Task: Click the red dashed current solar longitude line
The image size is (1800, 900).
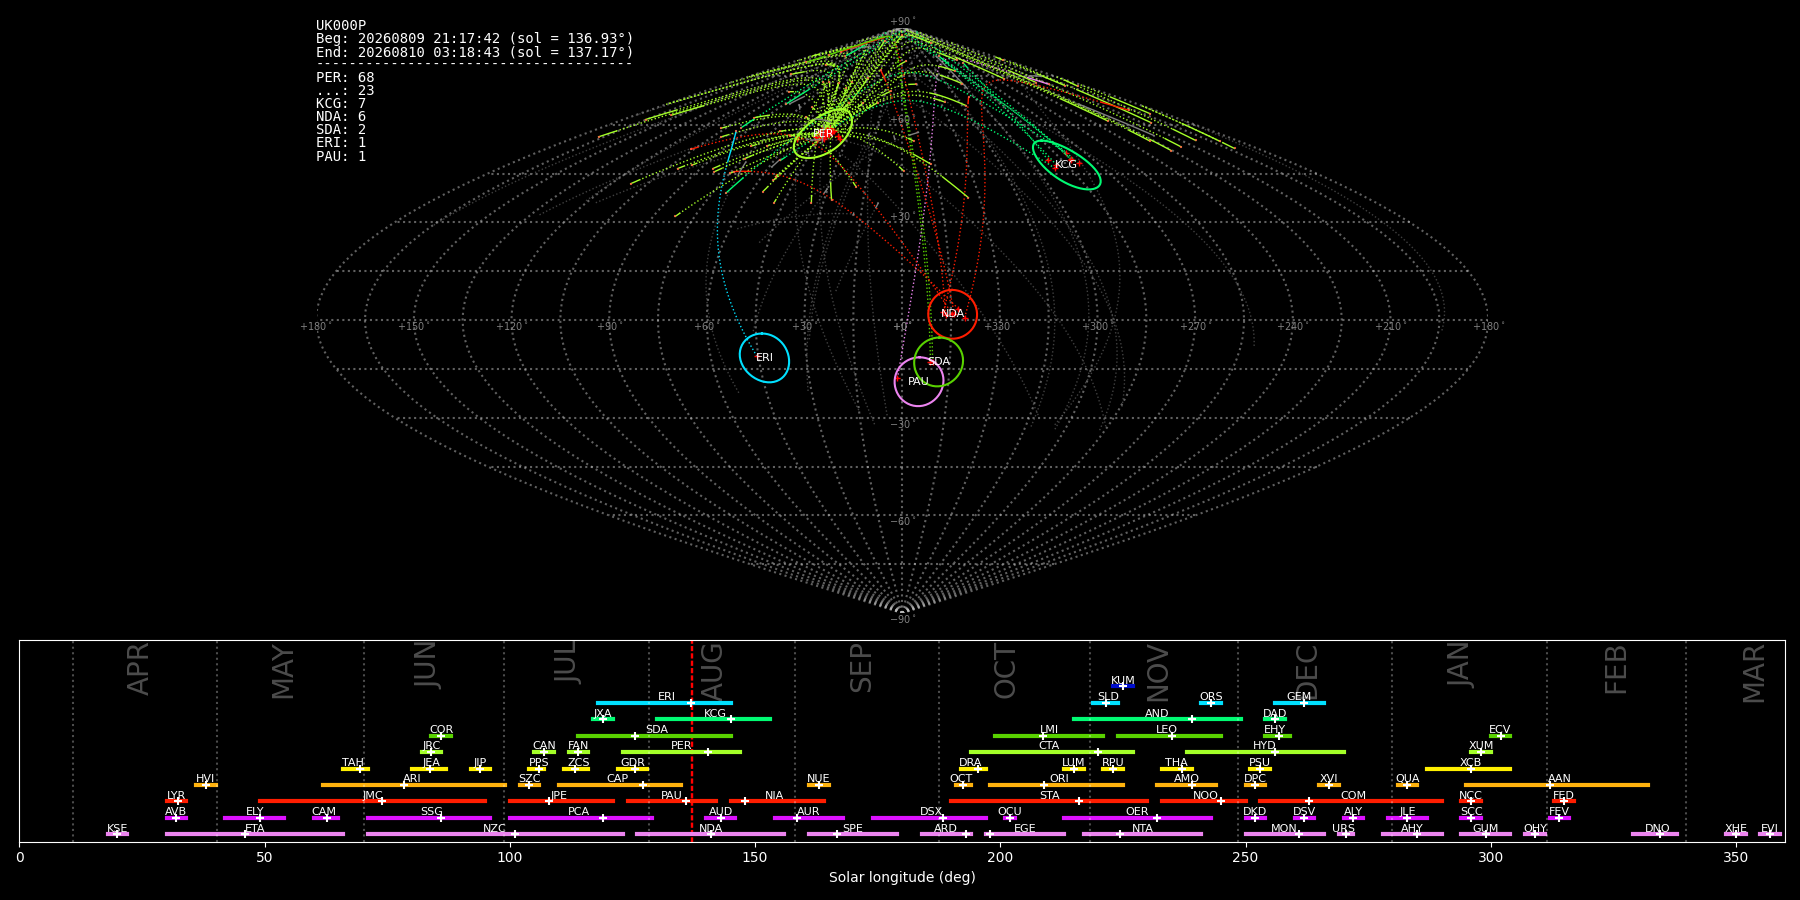Action: (691, 740)
